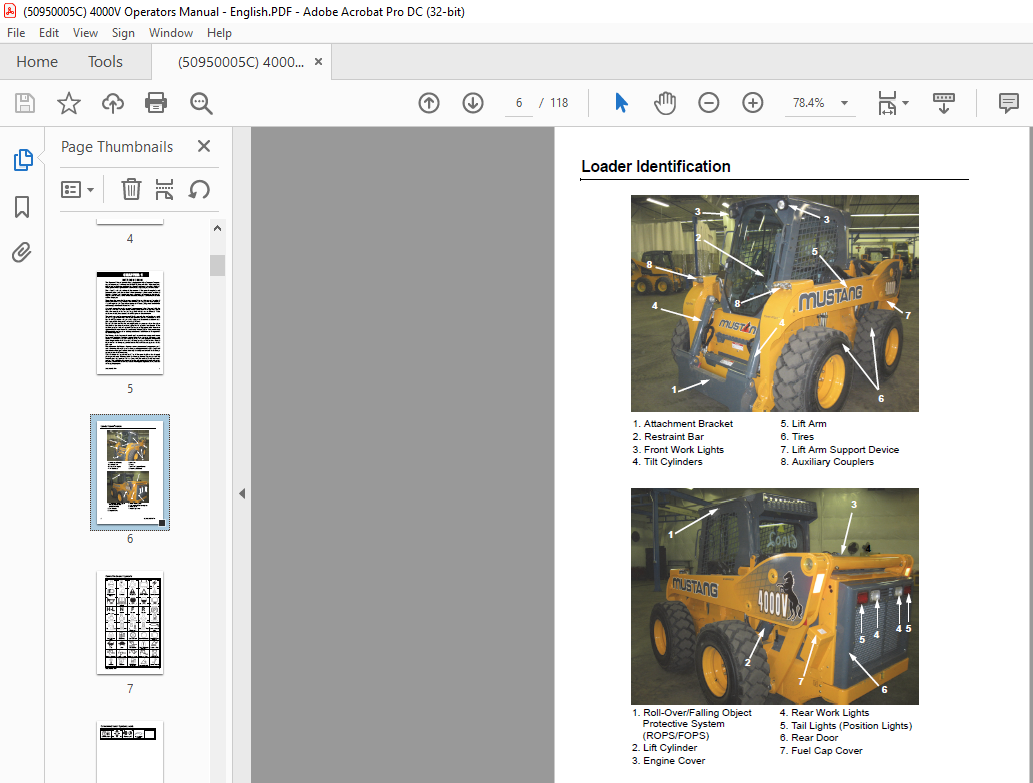Click the Fuel Cap Cover entry
This screenshot has width=1033, height=783.
pos(821,751)
